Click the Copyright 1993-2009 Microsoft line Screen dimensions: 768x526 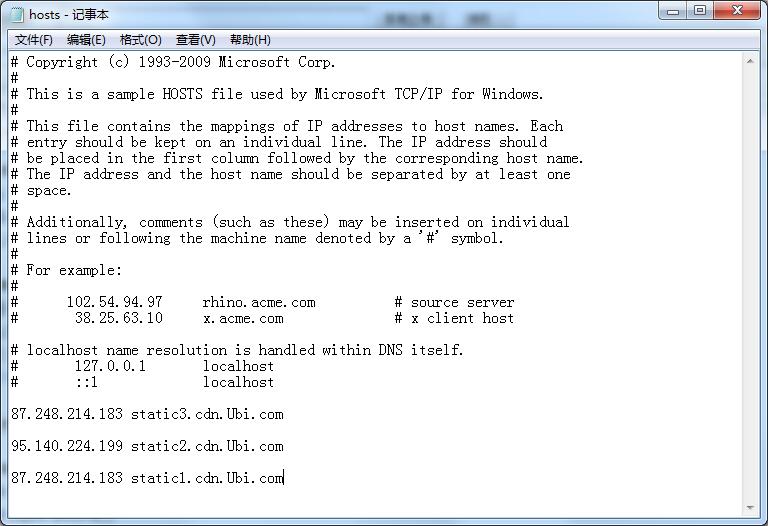173,62
